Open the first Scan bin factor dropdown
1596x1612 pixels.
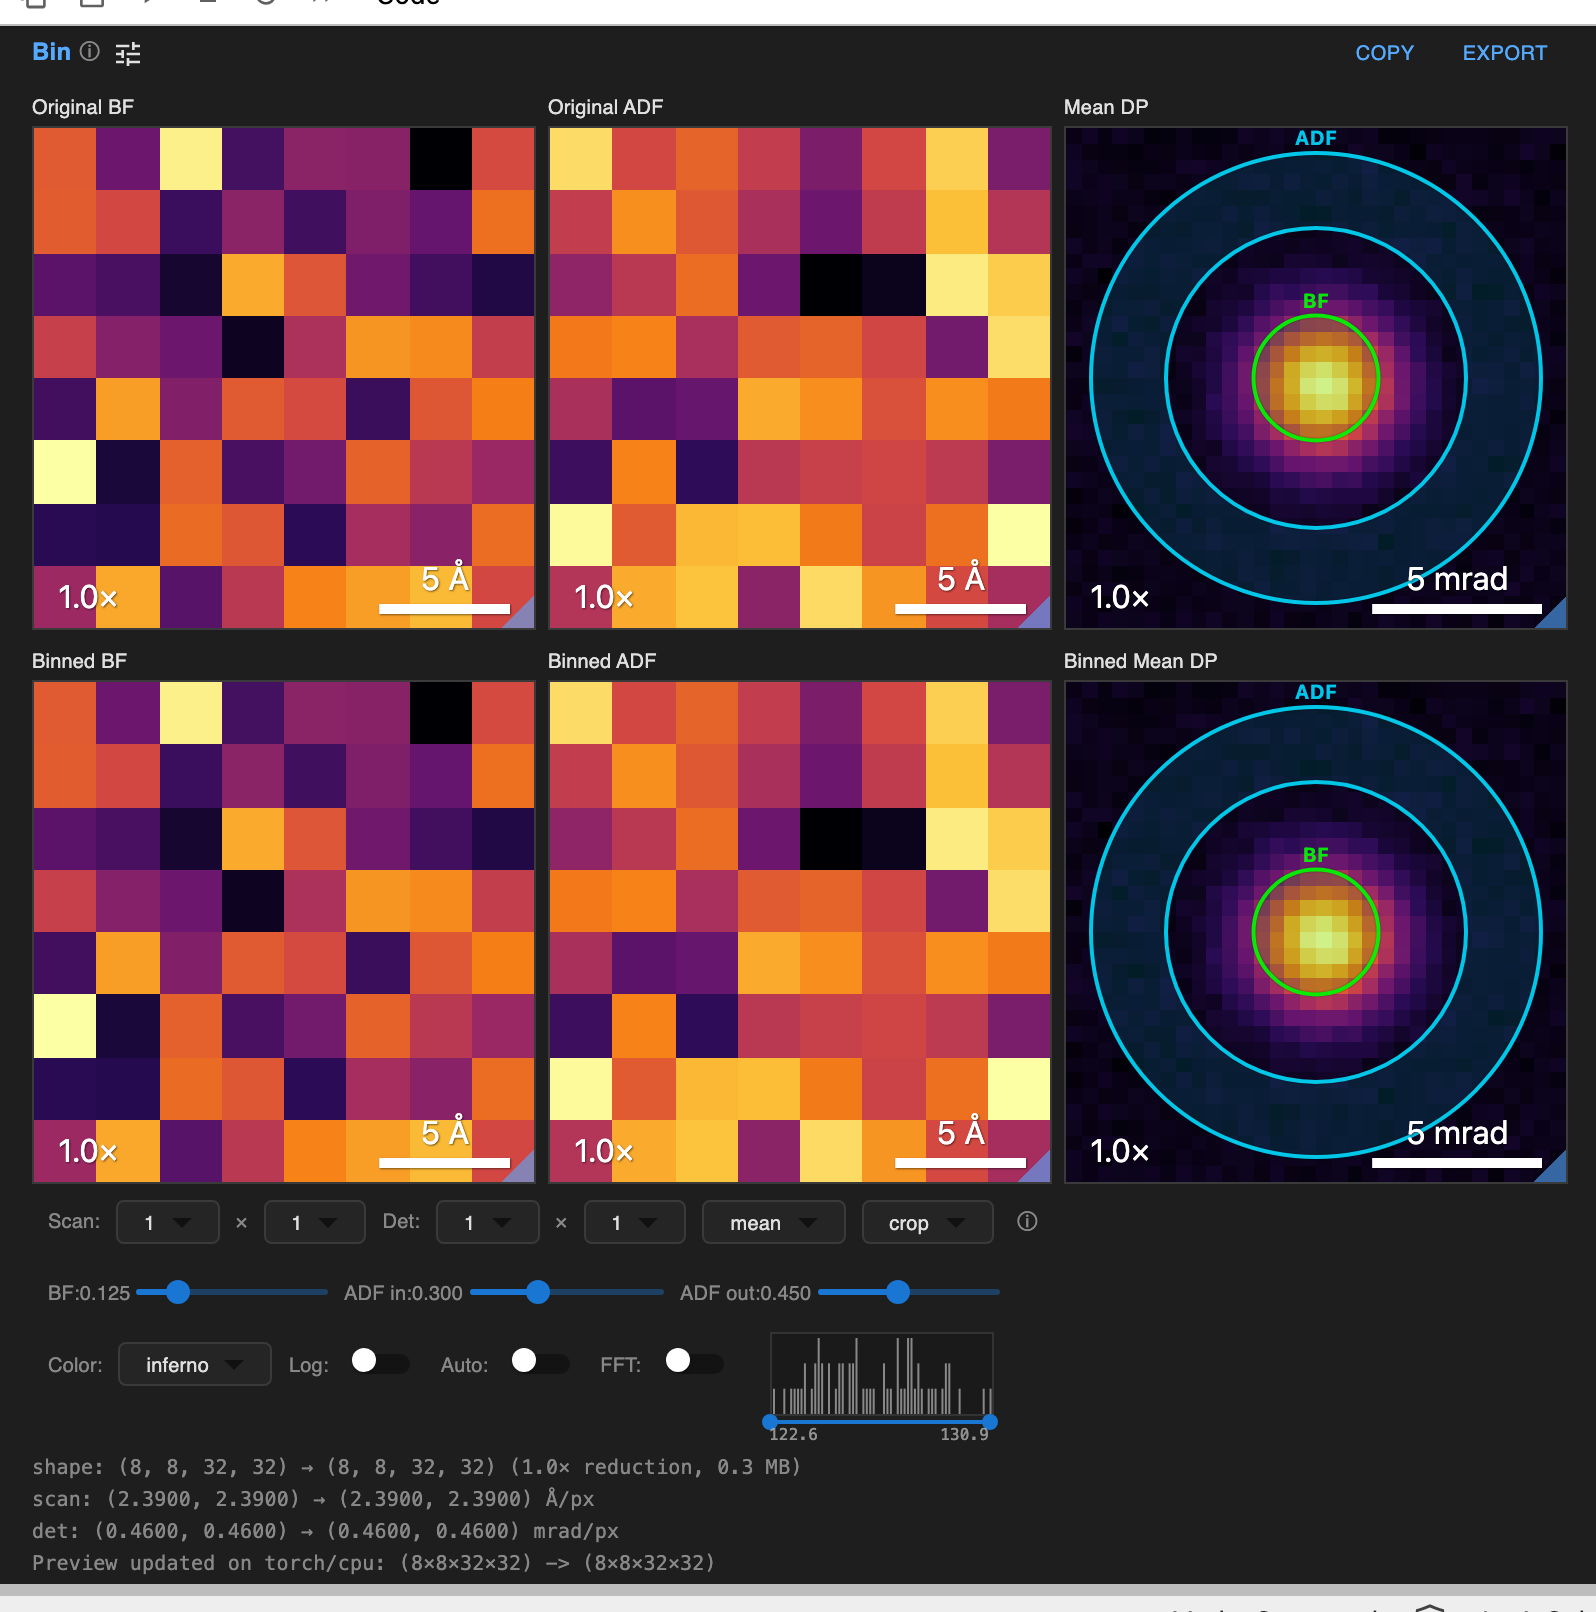click(167, 1222)
